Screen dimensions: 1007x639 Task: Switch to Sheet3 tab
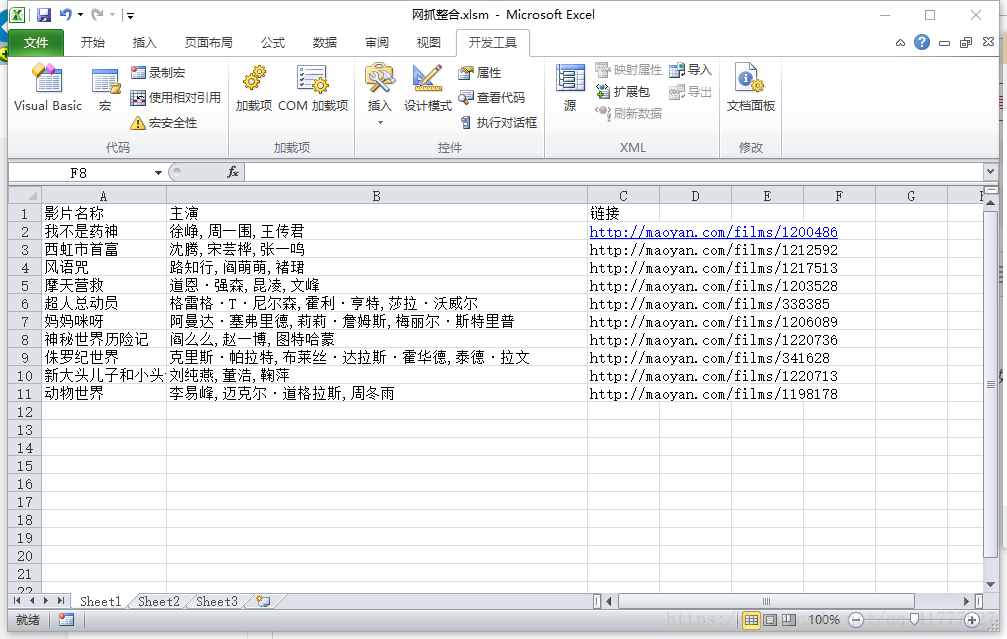[x=216, y=602]
